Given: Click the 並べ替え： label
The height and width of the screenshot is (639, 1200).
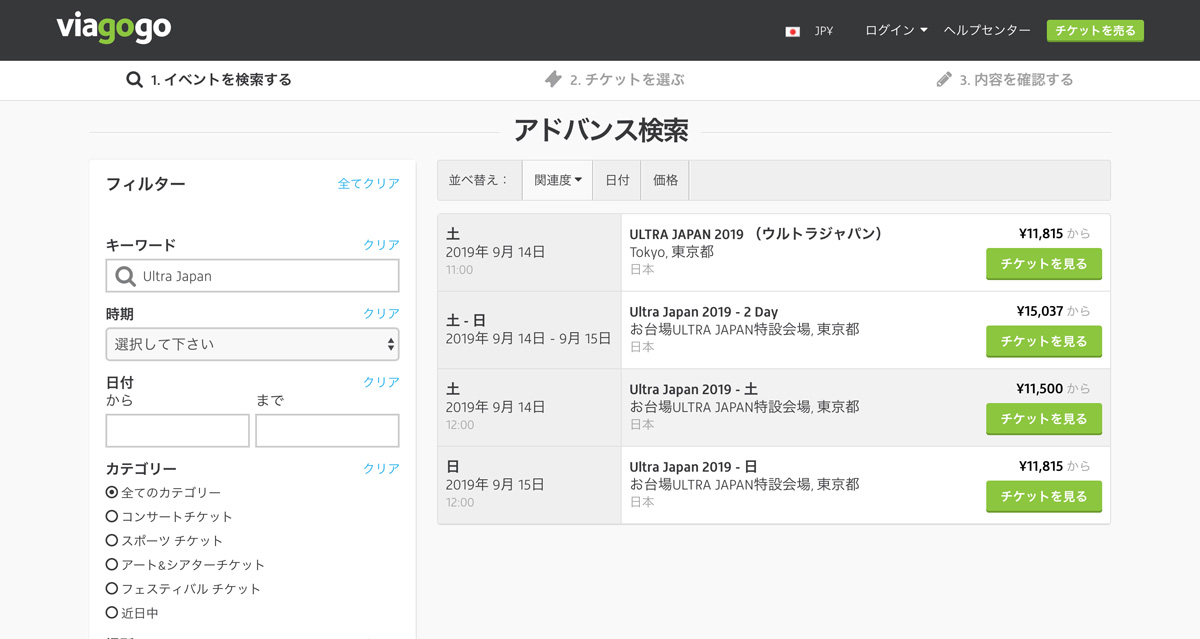Looking at the screenshot, I should tap(479, 180).
